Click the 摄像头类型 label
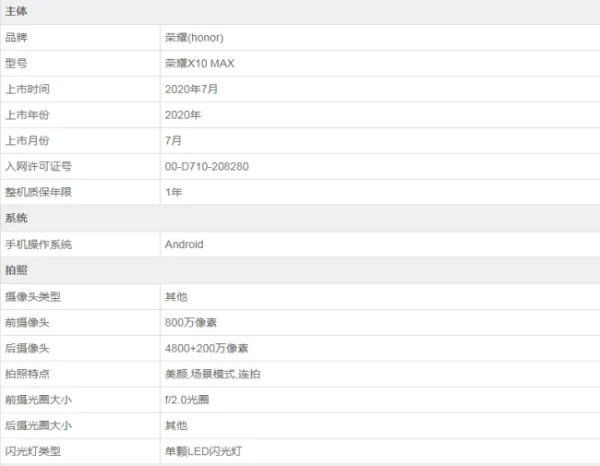 tap(33, 297)
